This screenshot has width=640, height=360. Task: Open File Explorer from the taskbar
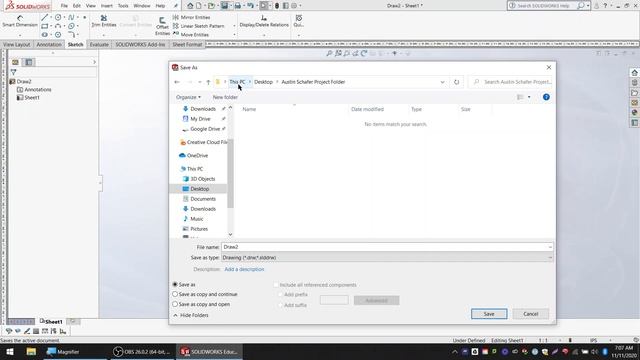[x=31, y=351]
